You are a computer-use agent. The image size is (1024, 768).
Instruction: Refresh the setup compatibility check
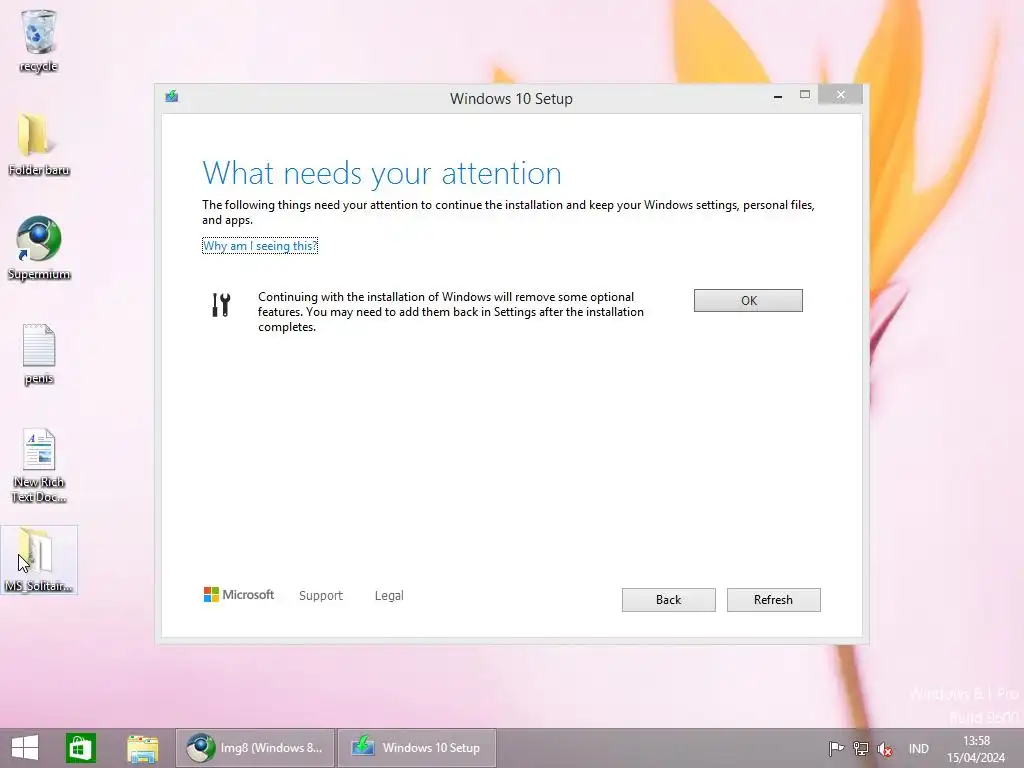point(773,600)
